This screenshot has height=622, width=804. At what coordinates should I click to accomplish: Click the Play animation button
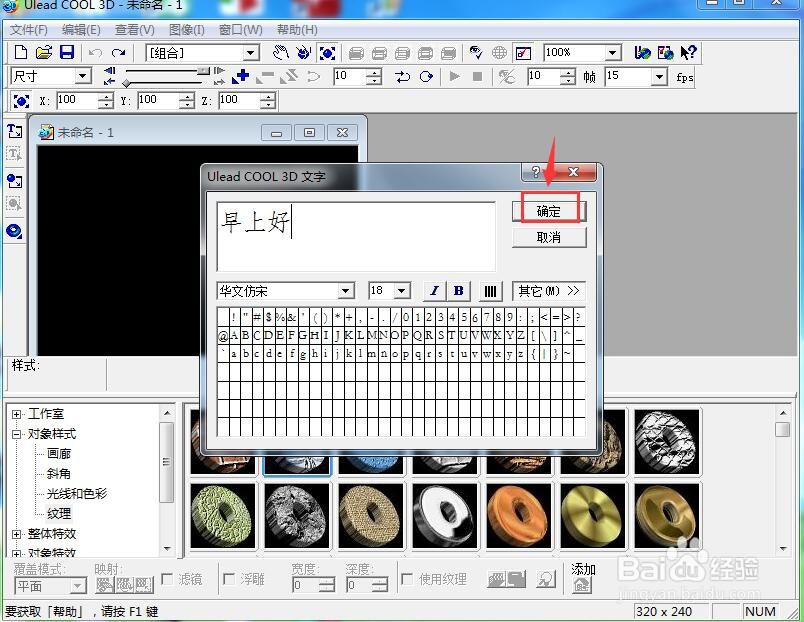(454, 76)
